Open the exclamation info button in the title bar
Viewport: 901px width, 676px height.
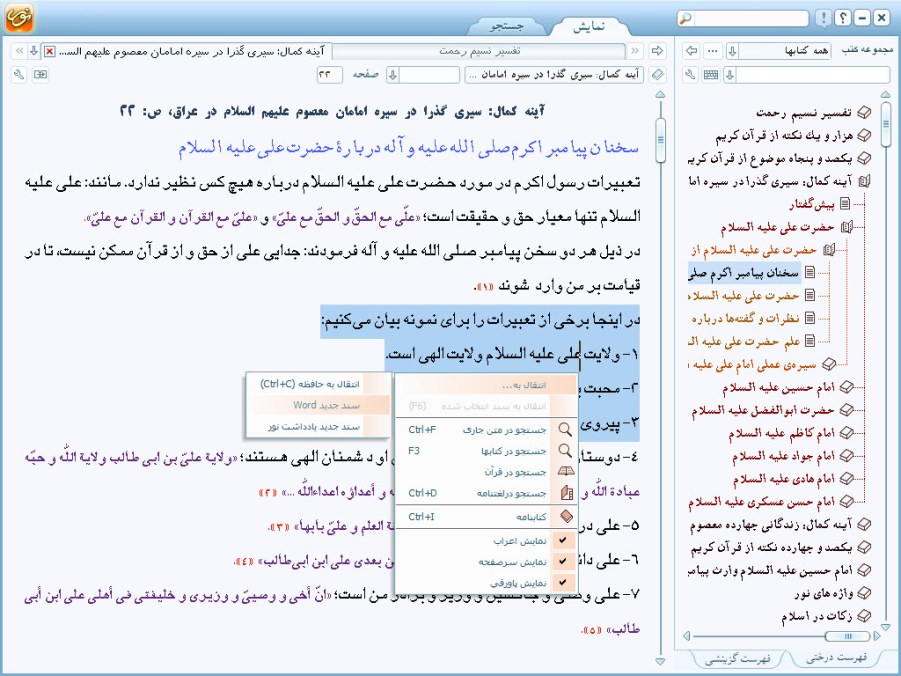tap(824, 18)
